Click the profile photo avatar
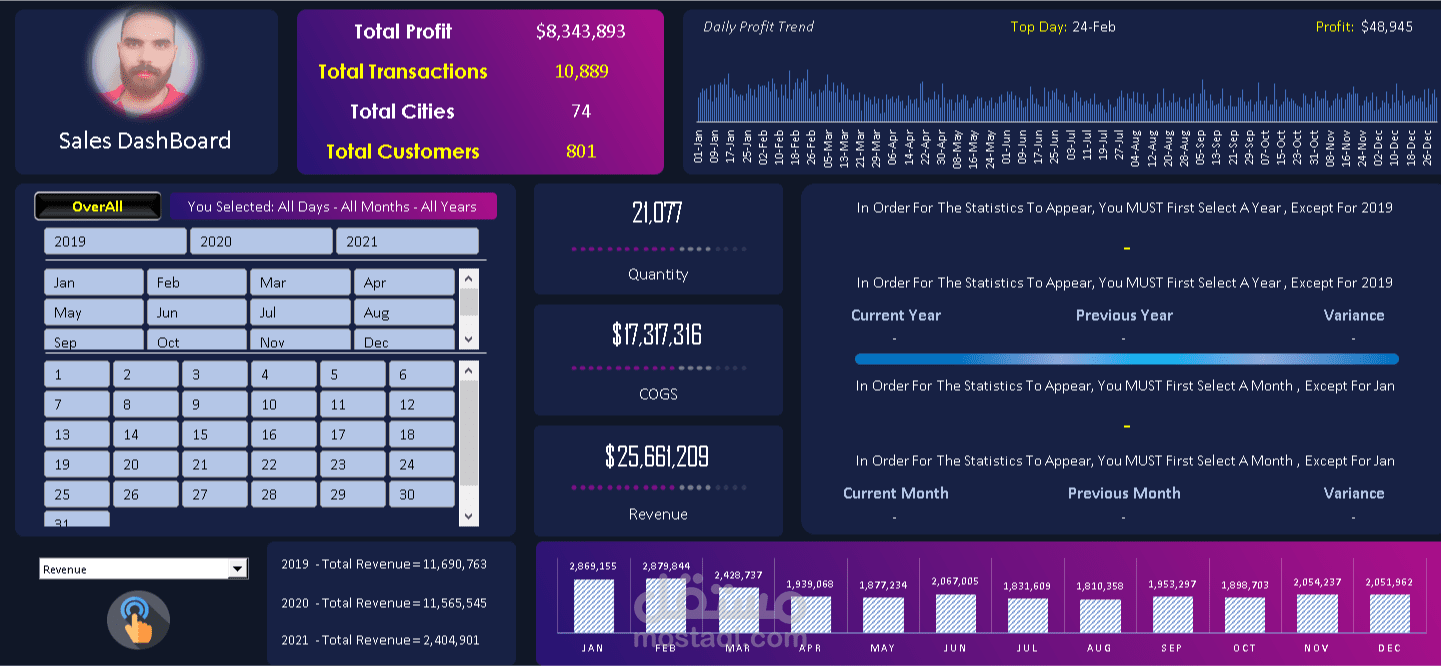1441x666 pixels. pos(146,61)
